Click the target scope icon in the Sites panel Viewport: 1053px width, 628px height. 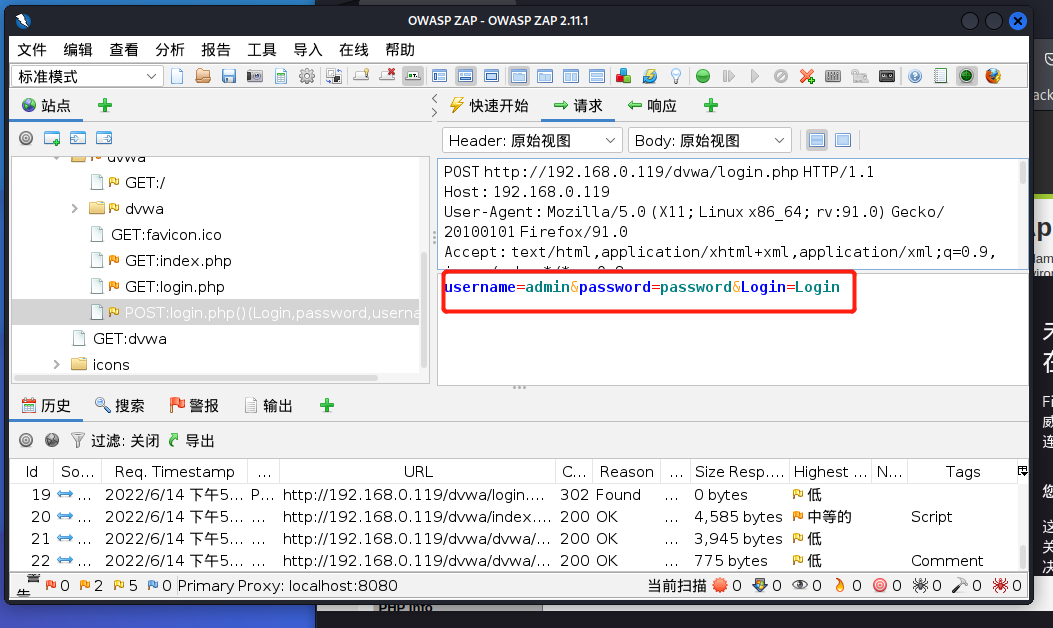click(x=26, y=138)
